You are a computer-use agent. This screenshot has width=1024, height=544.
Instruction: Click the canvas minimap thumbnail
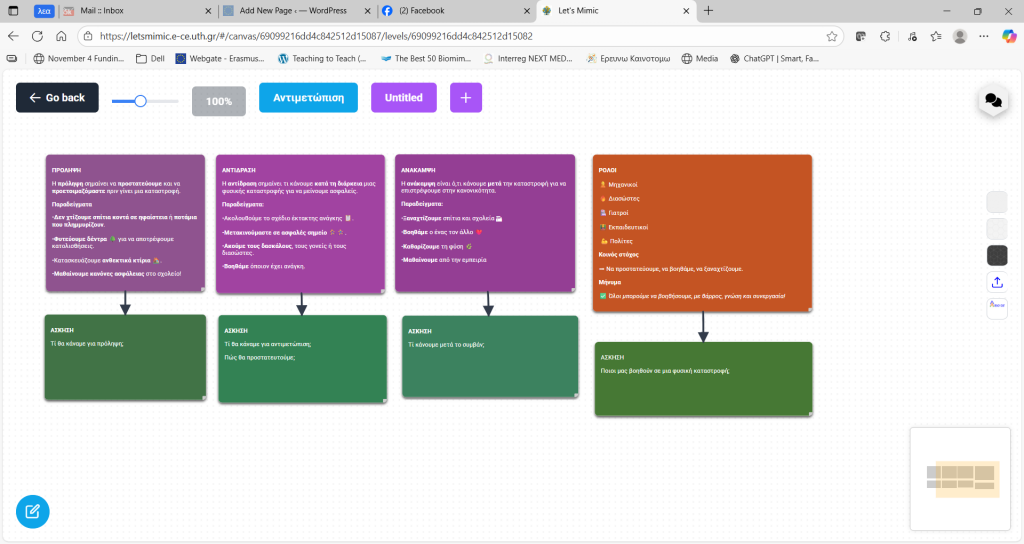(960, 479)
